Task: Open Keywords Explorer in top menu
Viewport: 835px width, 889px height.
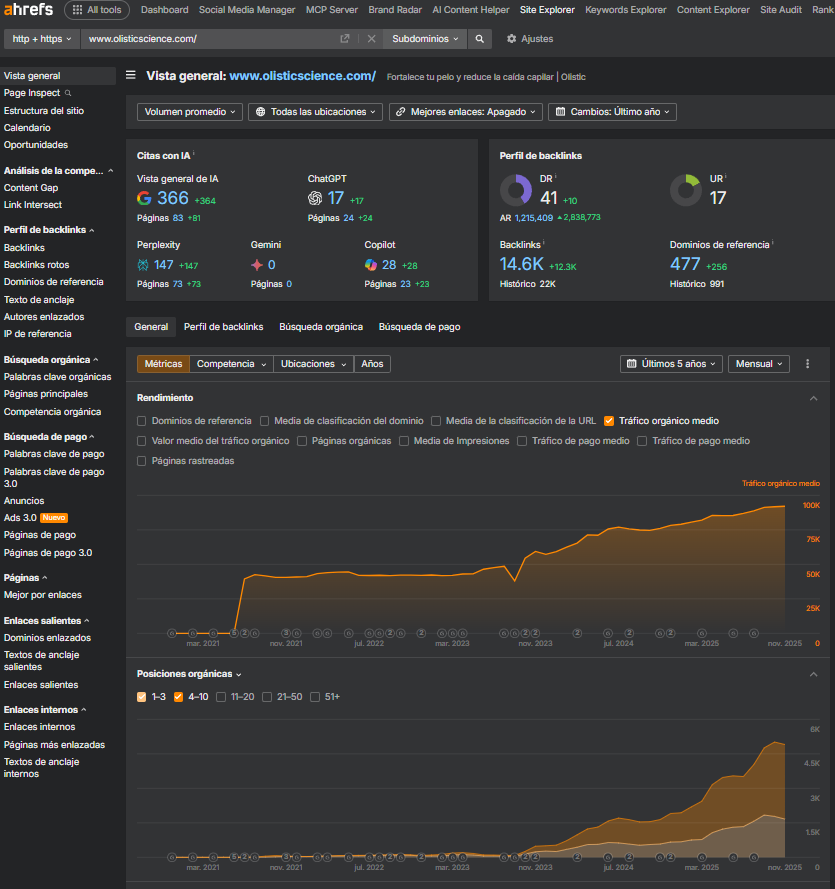Action: click(626, 10)
